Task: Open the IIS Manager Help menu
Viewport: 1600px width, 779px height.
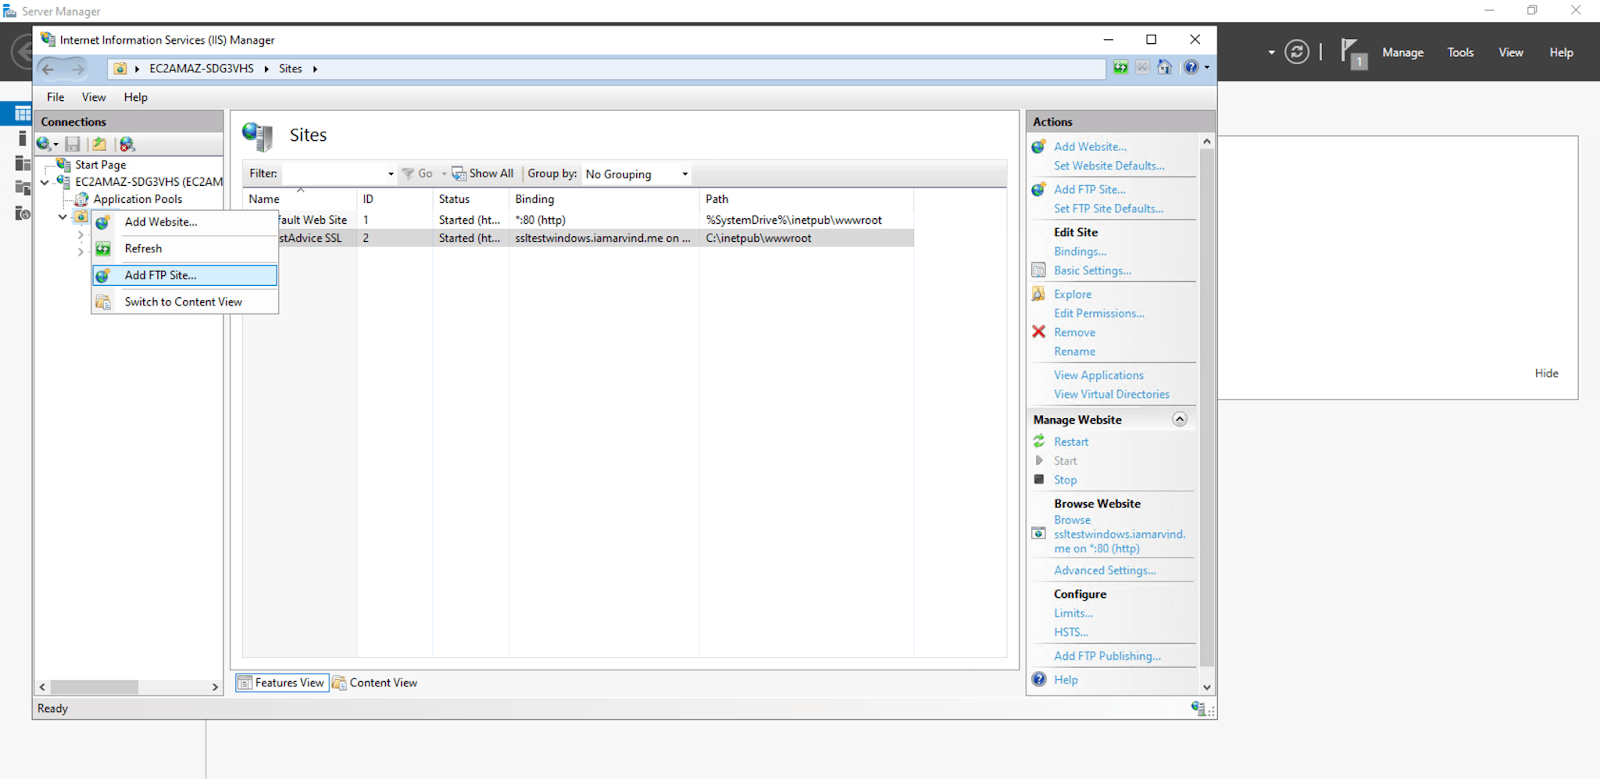Action: tap(136, 97)
